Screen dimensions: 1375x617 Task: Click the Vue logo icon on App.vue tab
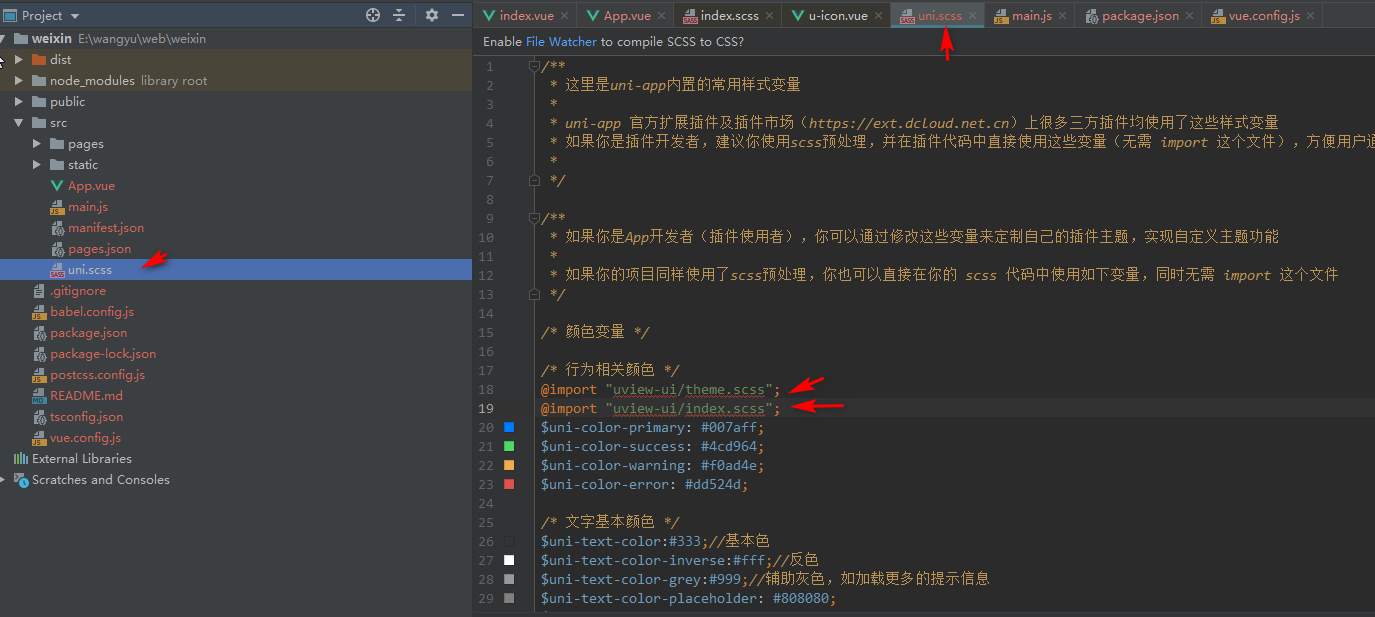pos(594,15)
